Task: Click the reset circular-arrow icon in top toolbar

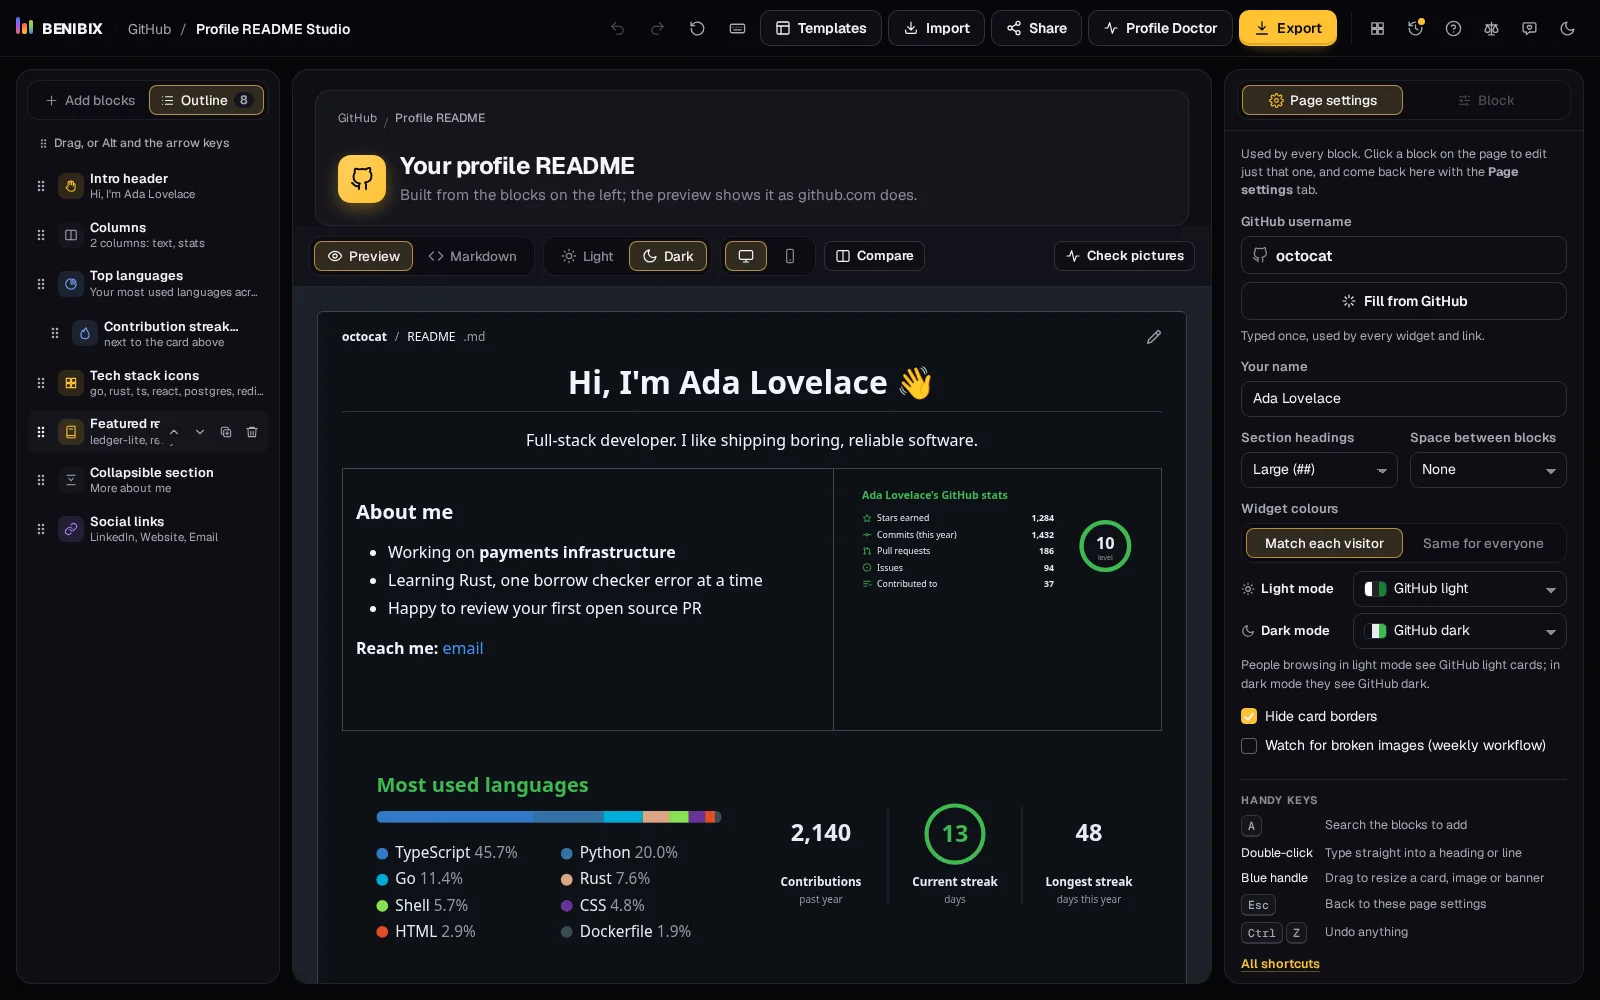Action: 697,29
